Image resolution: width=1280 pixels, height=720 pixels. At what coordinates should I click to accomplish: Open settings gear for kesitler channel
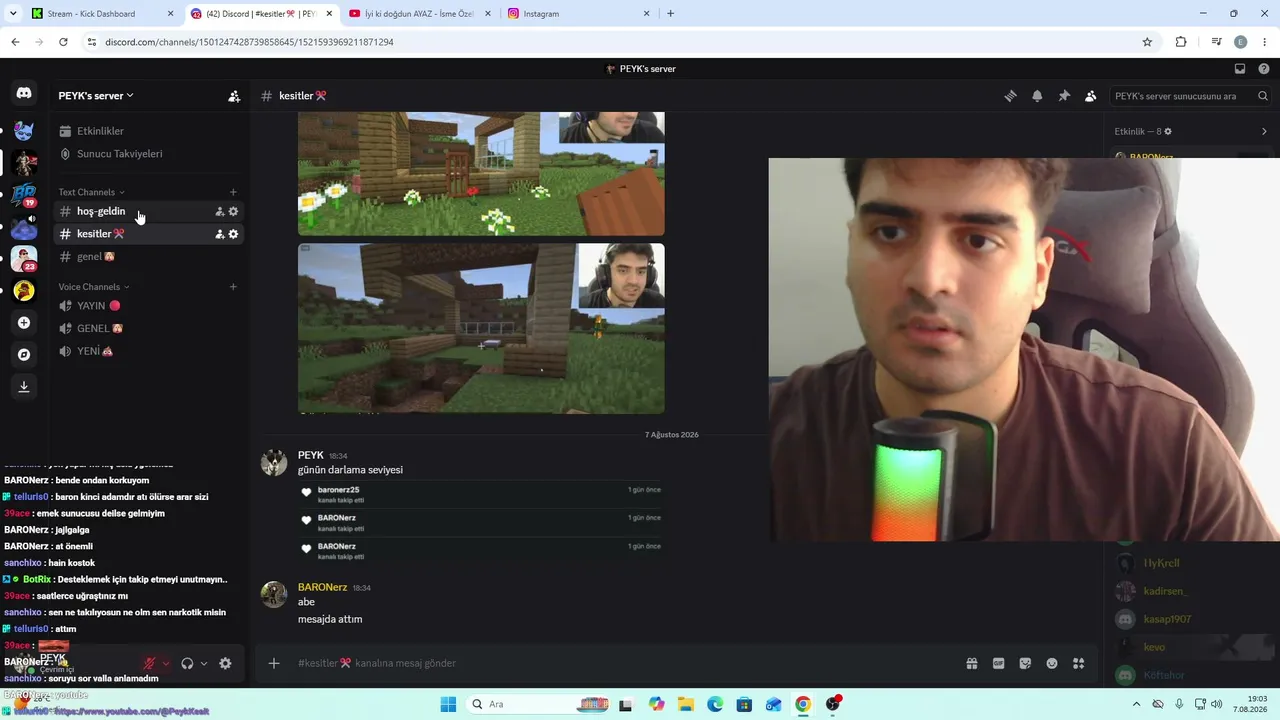[233, 234]
